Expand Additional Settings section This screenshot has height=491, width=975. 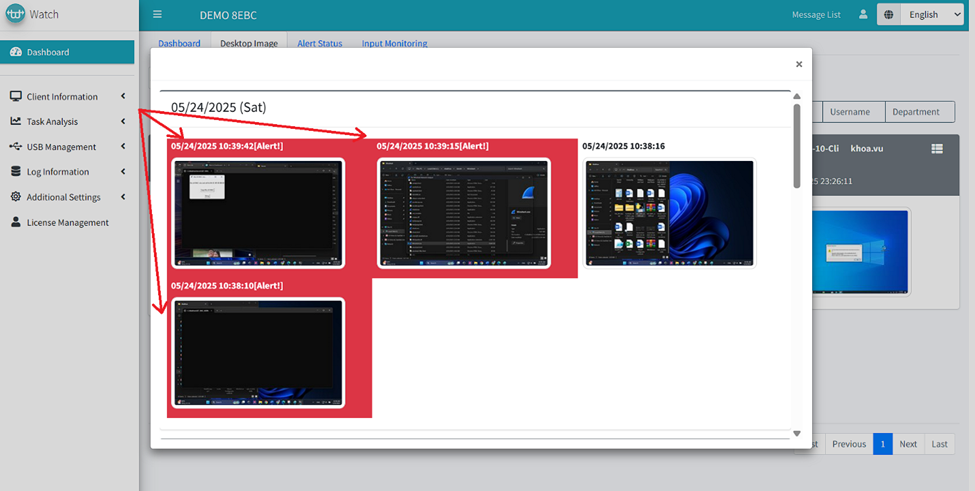[x=63, y=197]
